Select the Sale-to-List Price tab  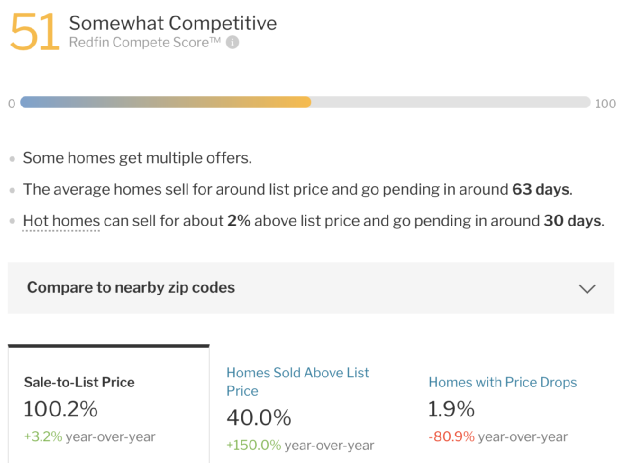coord(109,404)
